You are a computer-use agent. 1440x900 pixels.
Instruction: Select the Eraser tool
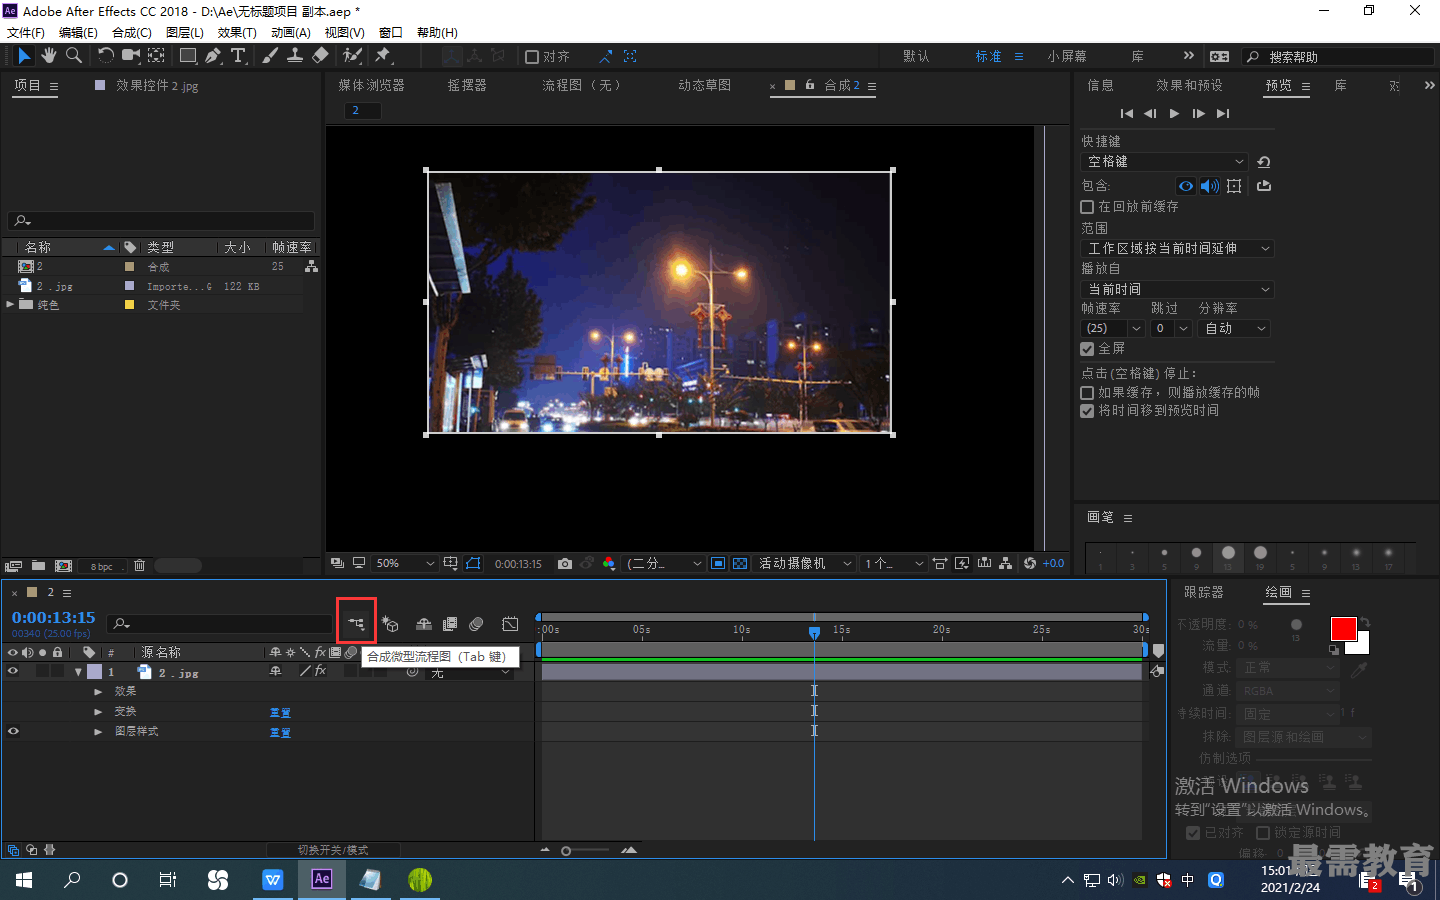click(x=320, y=56)
